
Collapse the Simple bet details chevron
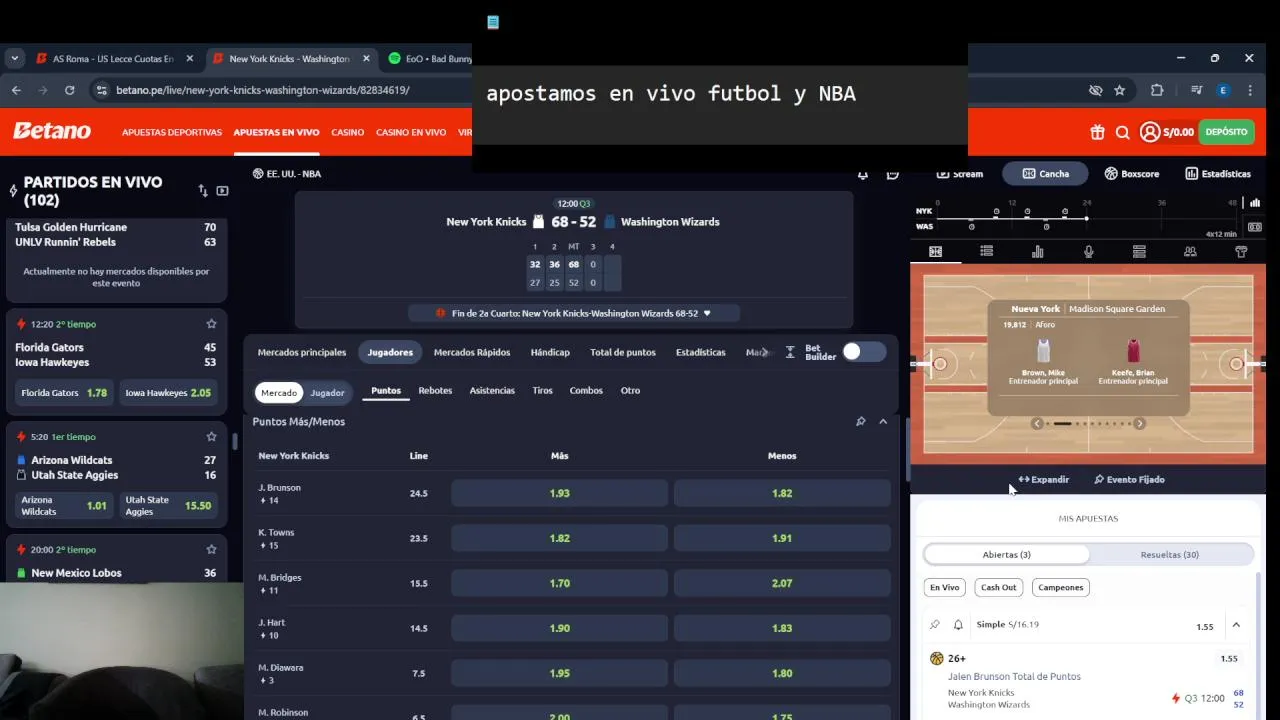(1236, 625)
